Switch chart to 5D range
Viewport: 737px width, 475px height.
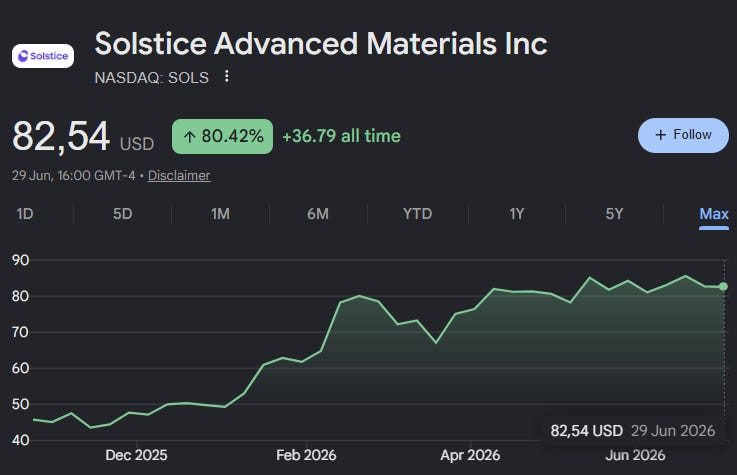point(123,214)
